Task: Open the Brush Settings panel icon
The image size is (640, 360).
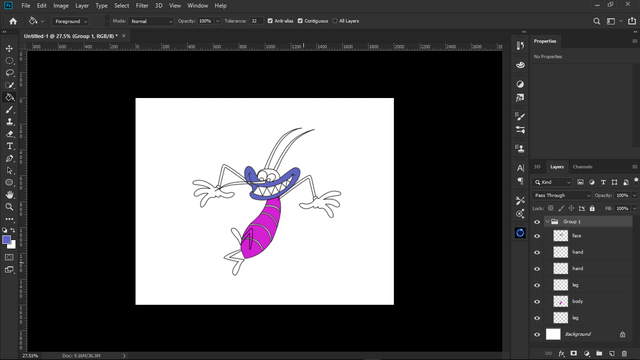Action: click(520, 116)
